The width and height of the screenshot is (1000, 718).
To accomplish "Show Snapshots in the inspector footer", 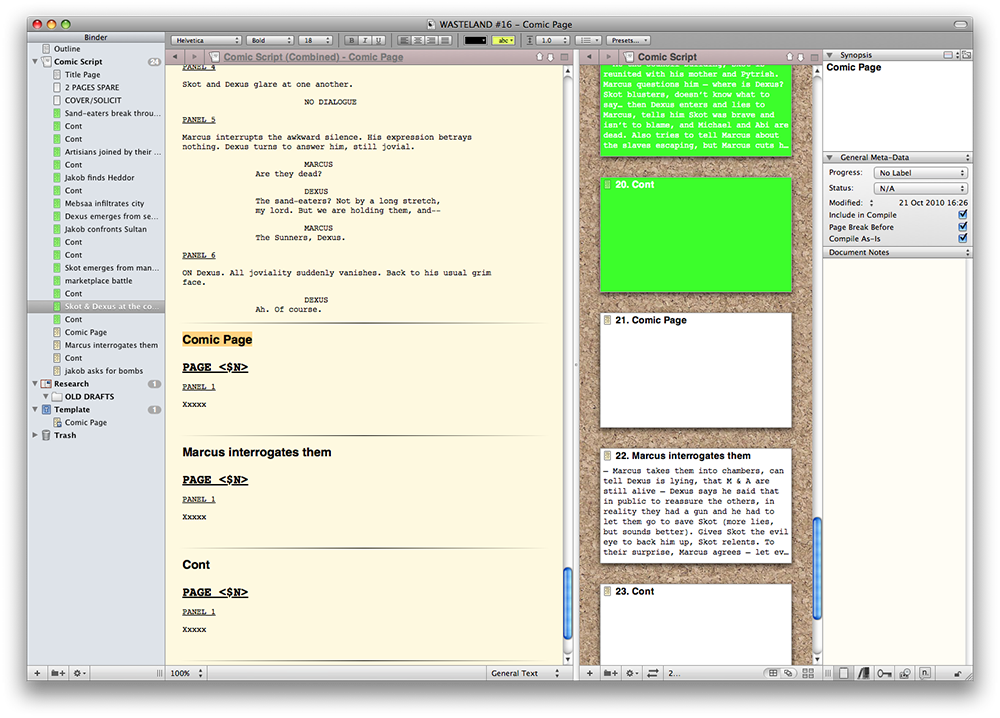I will pos(905,673).
